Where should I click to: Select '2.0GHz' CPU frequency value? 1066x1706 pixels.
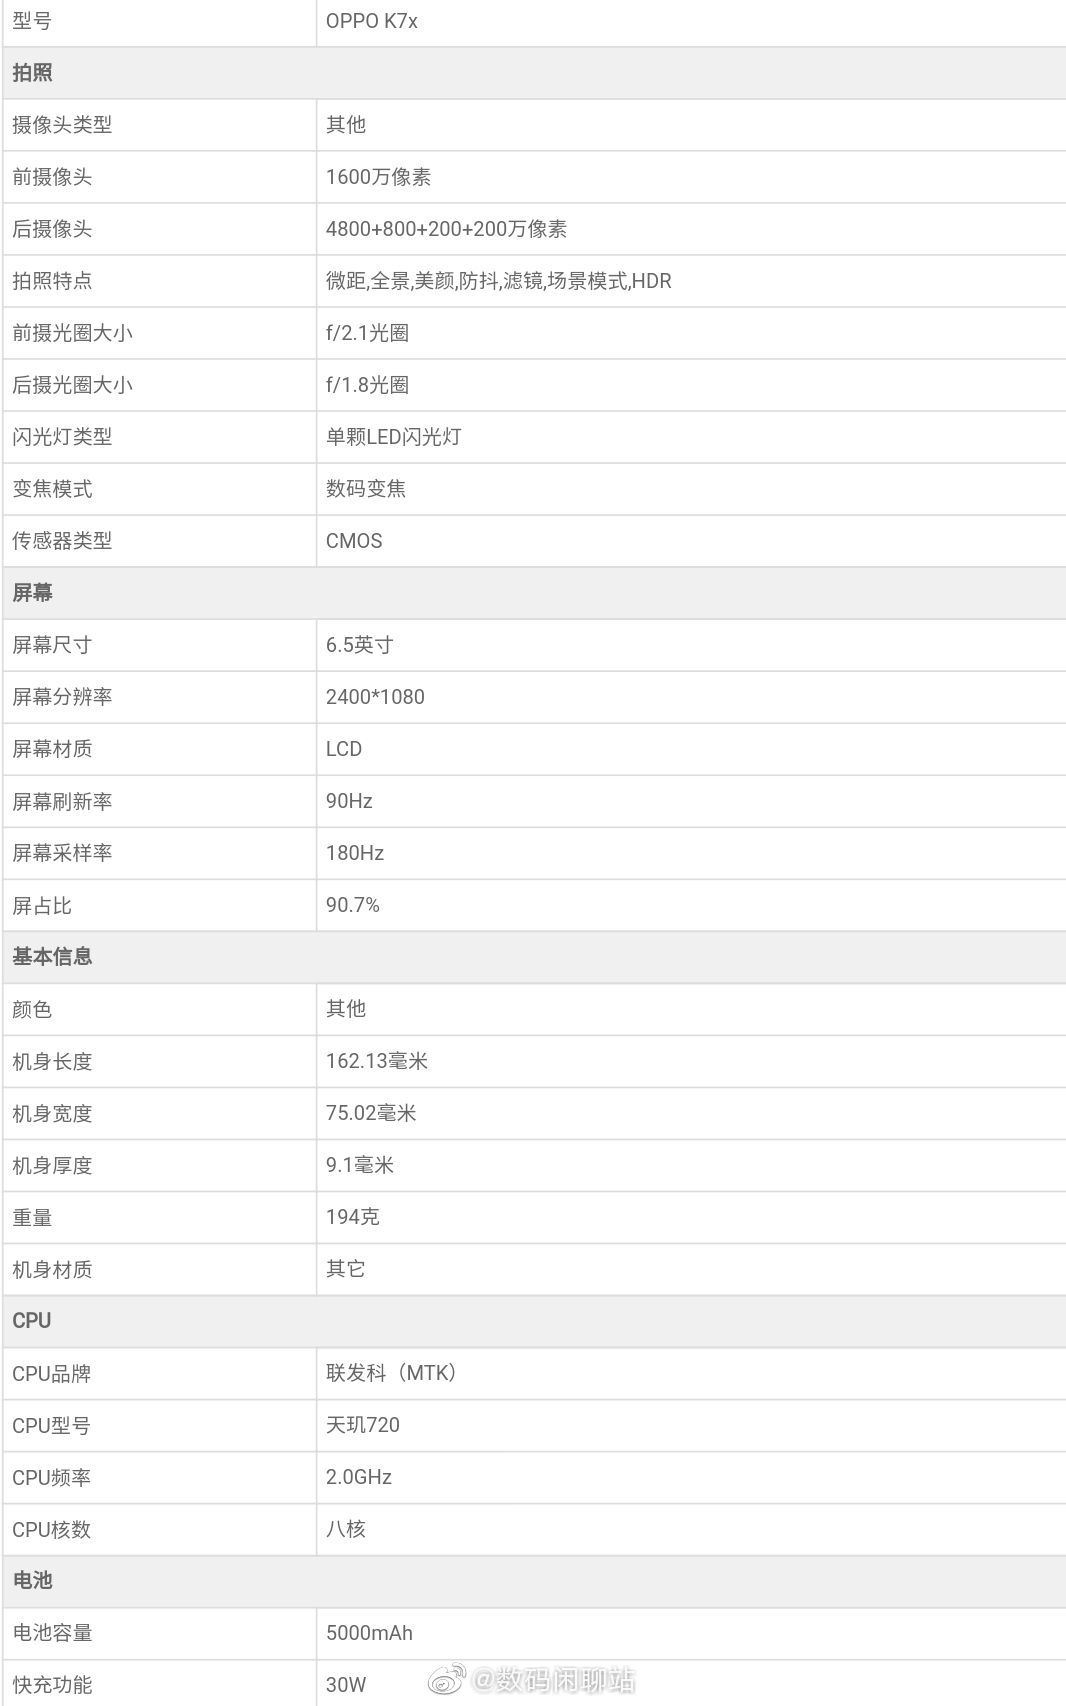(x=359, y=1477)
